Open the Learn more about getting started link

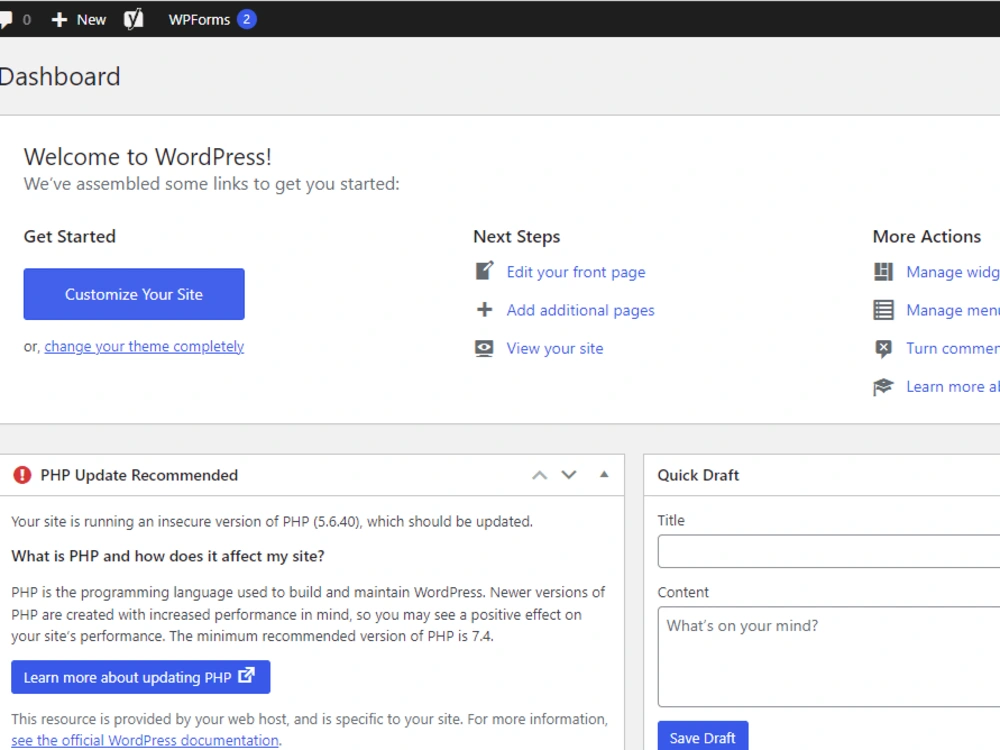[953, 387]
